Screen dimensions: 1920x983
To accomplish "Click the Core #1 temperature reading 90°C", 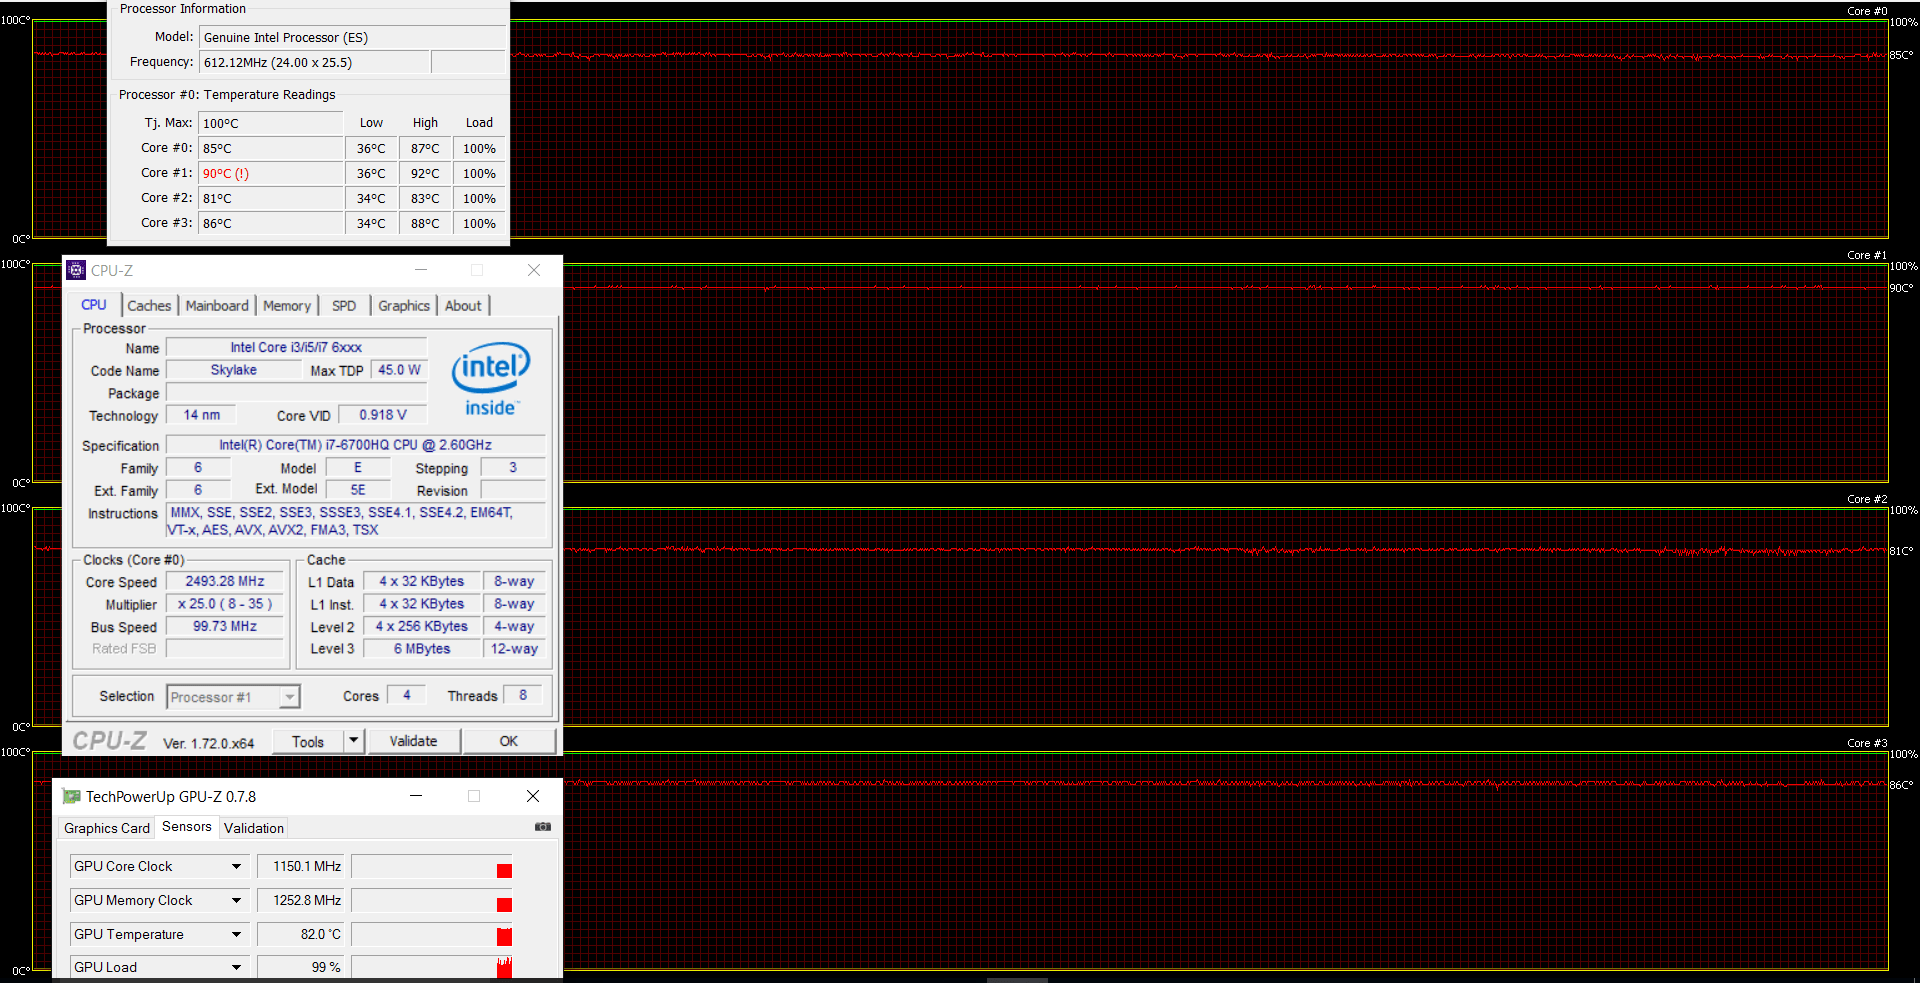I will 271,173.
